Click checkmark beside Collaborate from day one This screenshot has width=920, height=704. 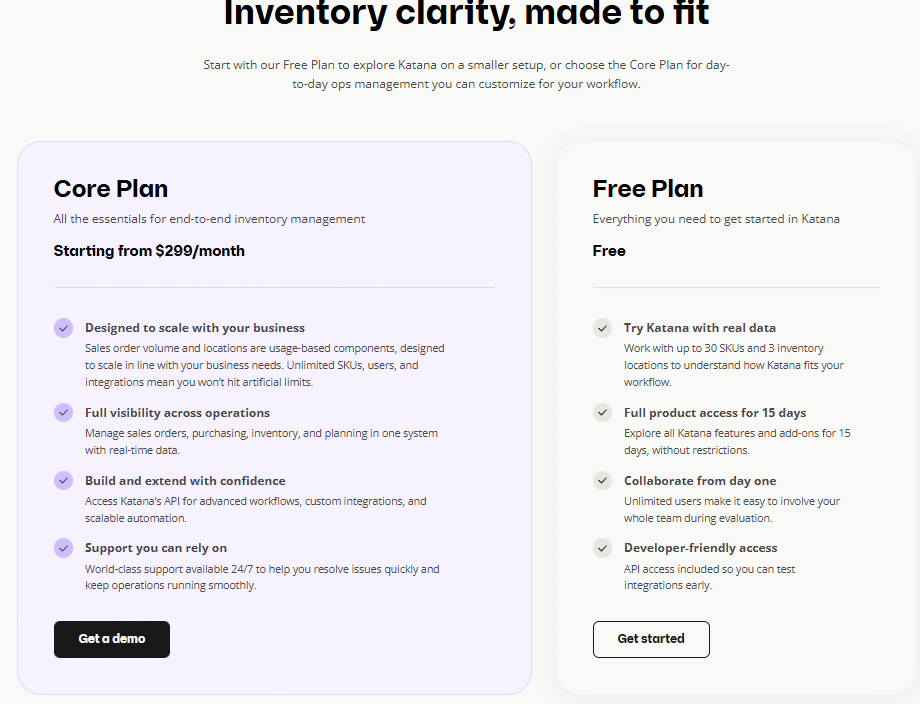coord(602,481)
